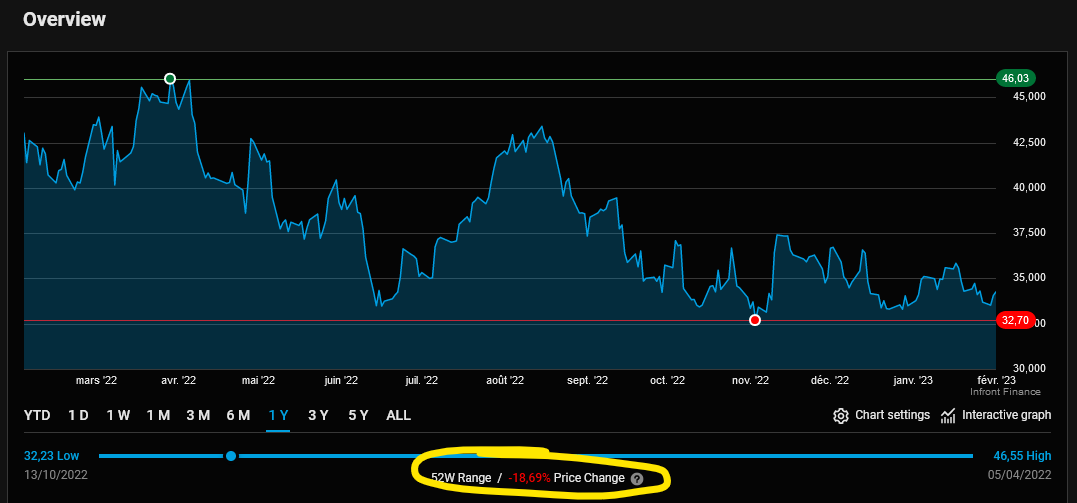1077x503 pixels.
Task: Click the red 32,70 price label
Action: point(1015,320)
